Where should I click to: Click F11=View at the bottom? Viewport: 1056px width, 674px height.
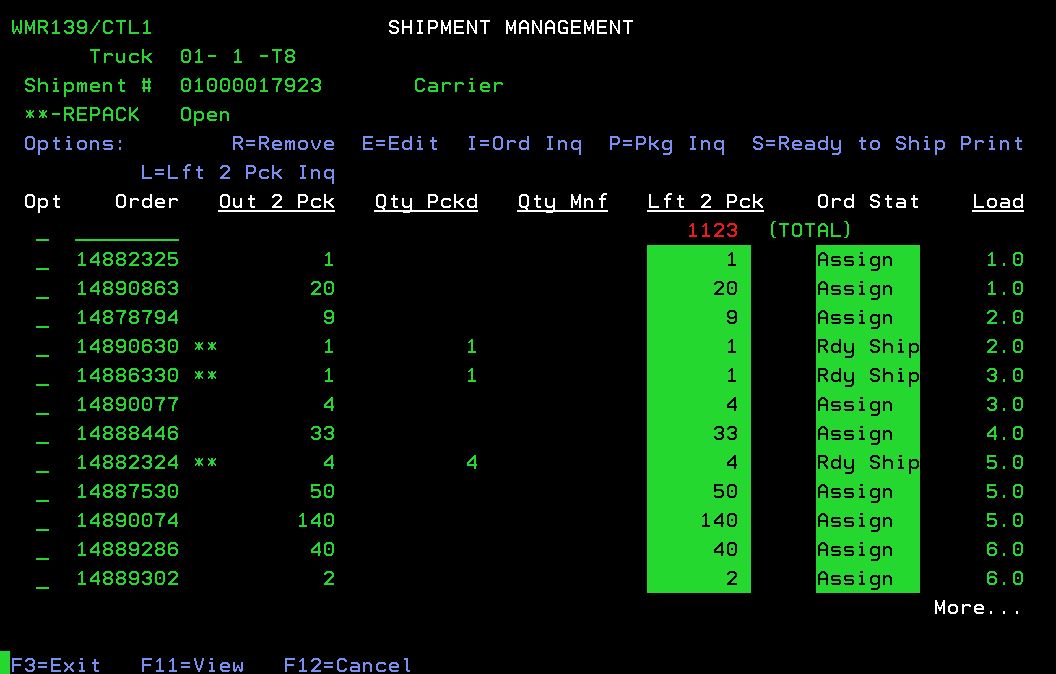[x=192, y=665]
